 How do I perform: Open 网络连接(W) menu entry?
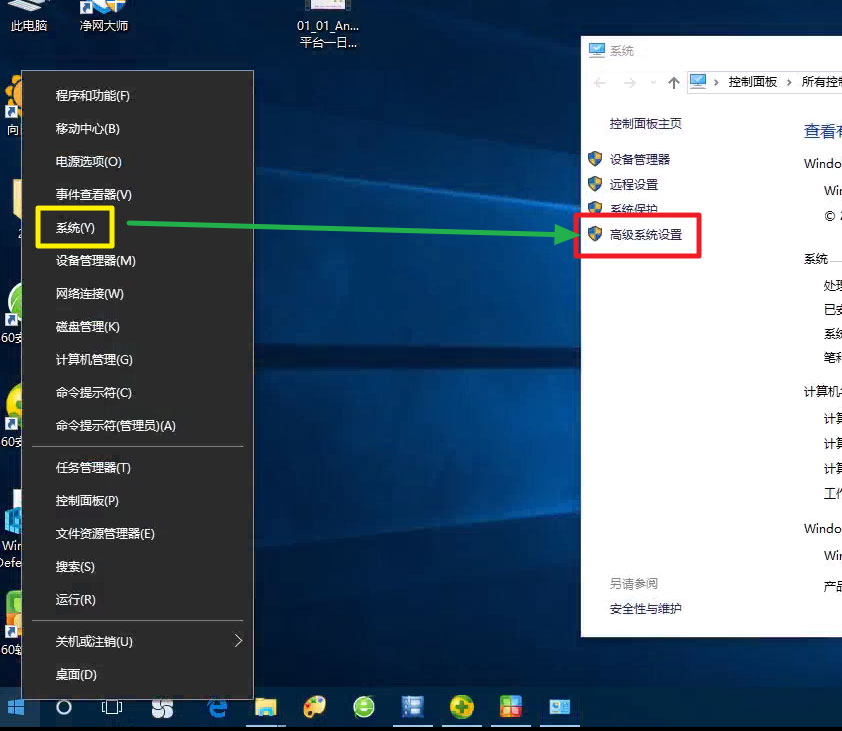[90, 294]
